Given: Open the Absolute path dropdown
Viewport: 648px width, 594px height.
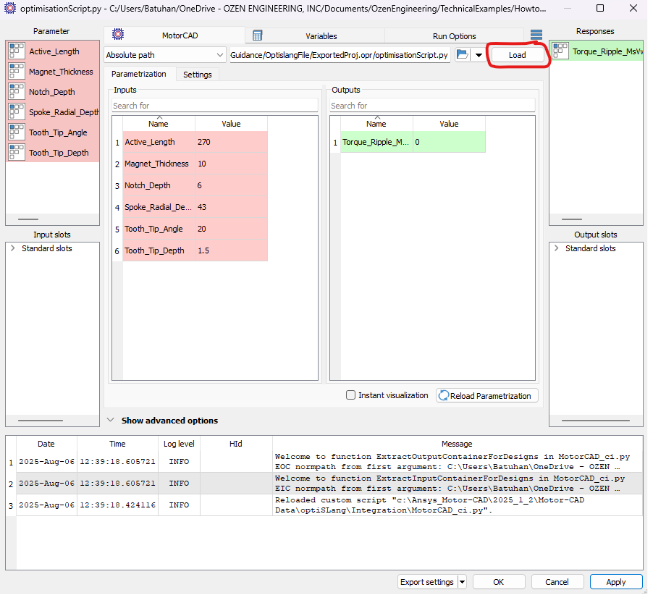Looking at the screenshot, I should 165,54.
